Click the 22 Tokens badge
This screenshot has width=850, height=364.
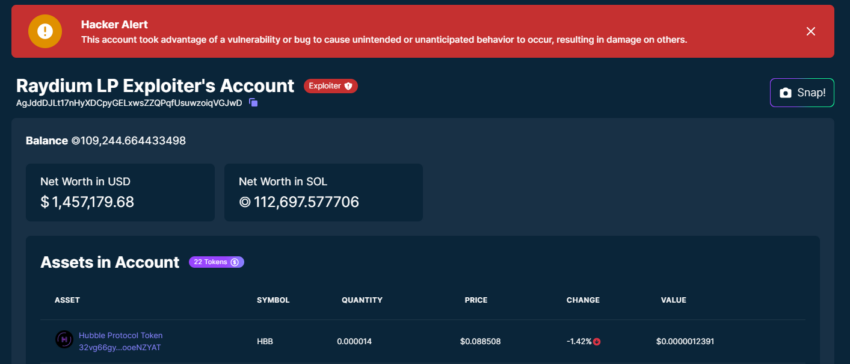coord(216,262)
